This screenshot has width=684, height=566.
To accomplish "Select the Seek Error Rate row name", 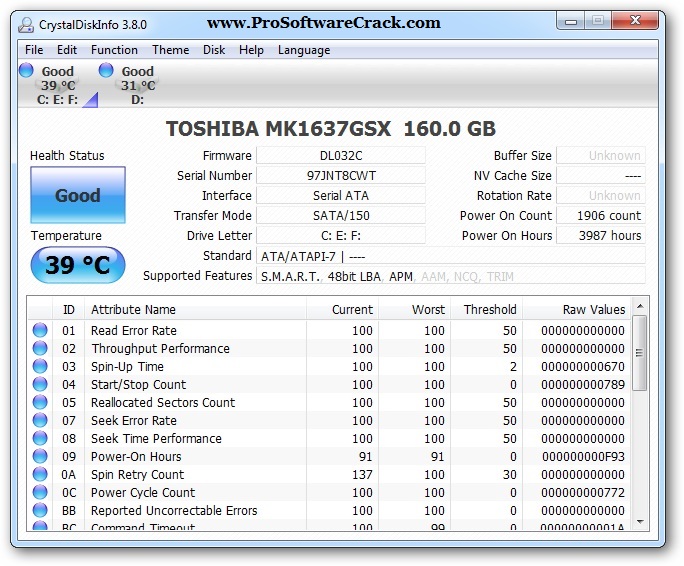I will (133, 420).
